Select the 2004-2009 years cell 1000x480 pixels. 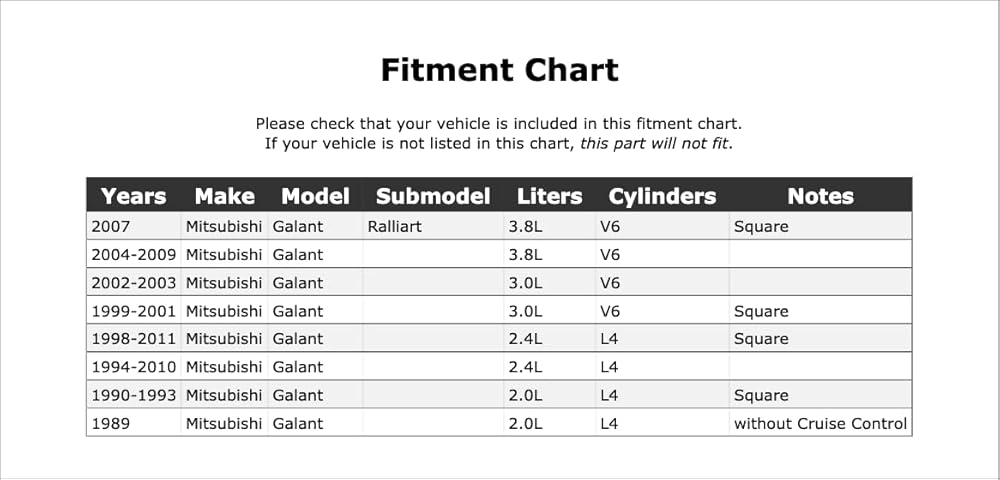coord(133,255)
